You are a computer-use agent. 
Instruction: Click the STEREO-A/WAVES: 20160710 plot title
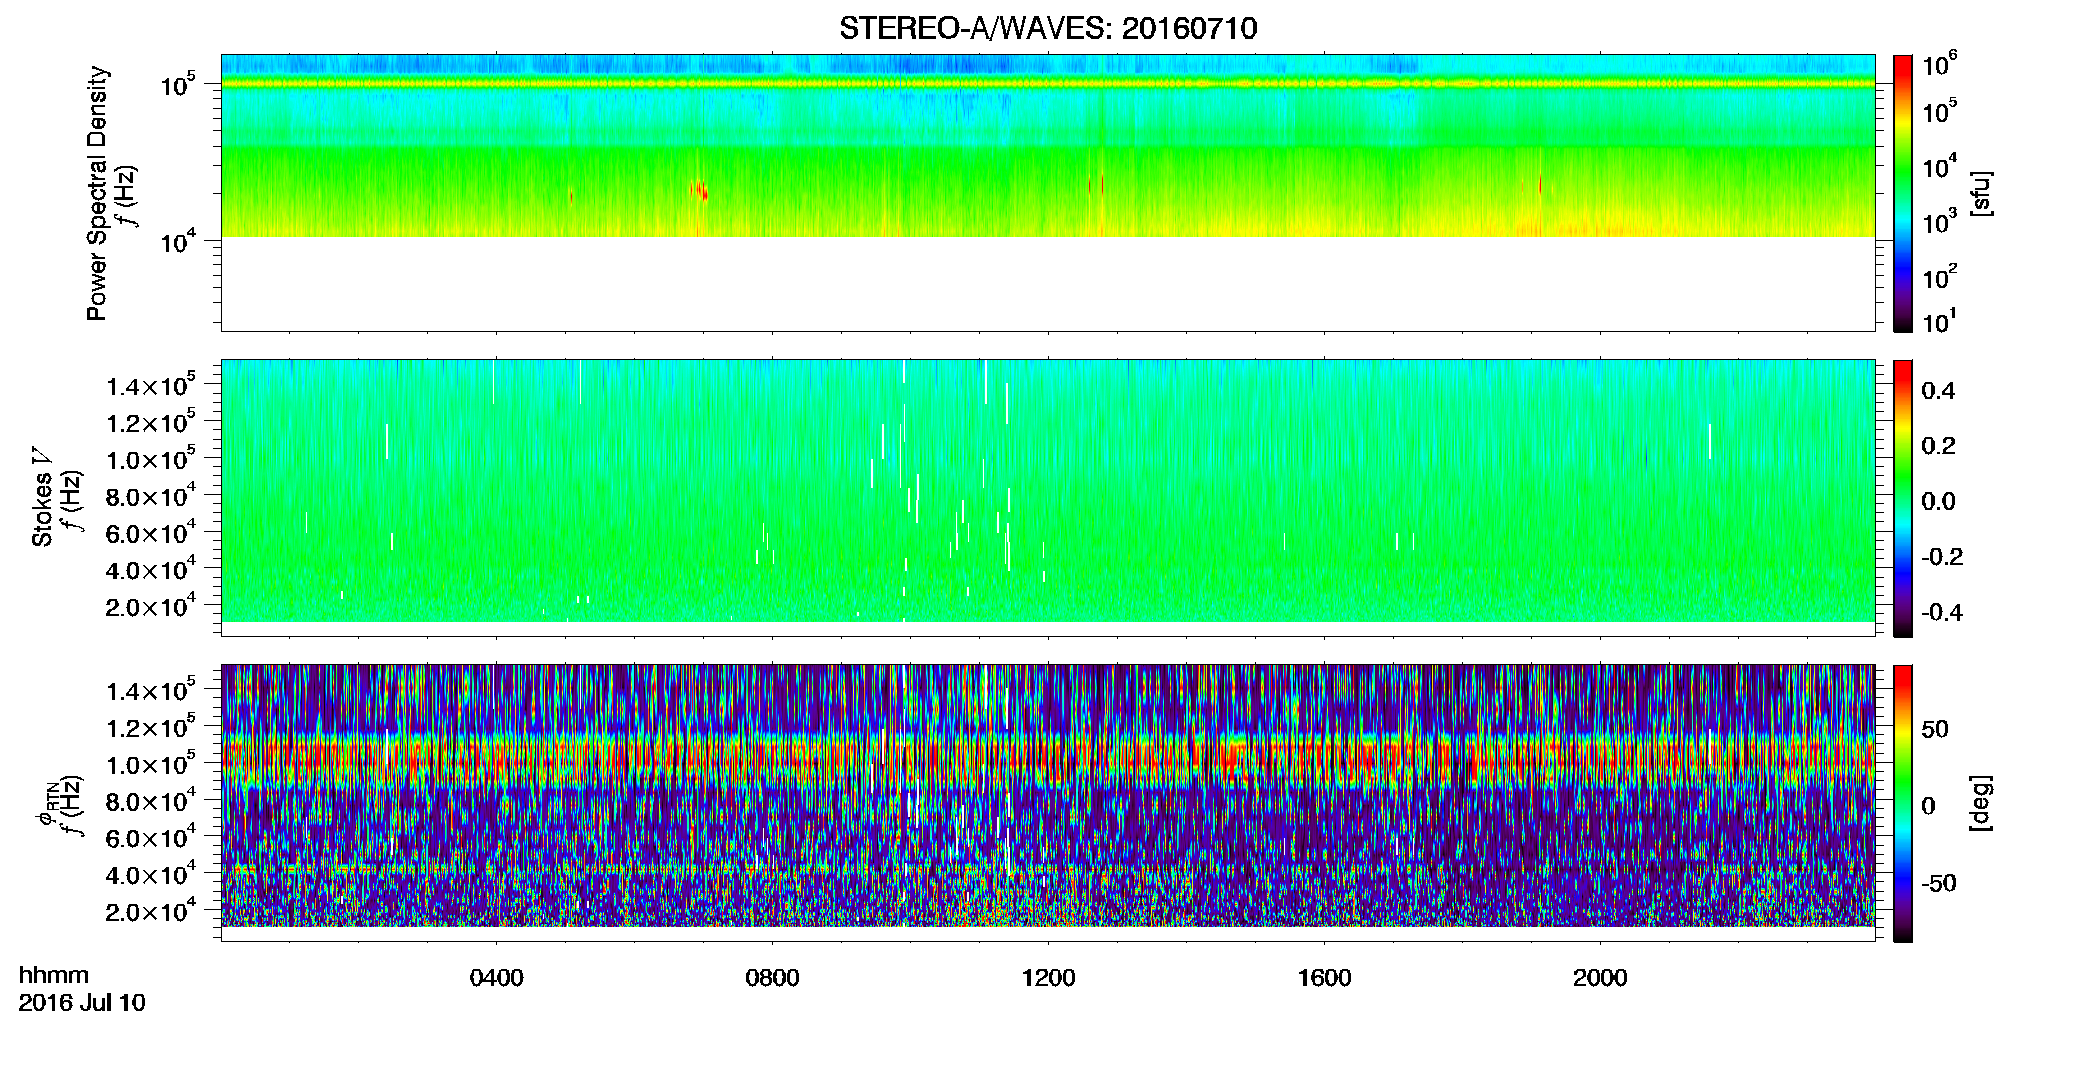pos(1048,28)
